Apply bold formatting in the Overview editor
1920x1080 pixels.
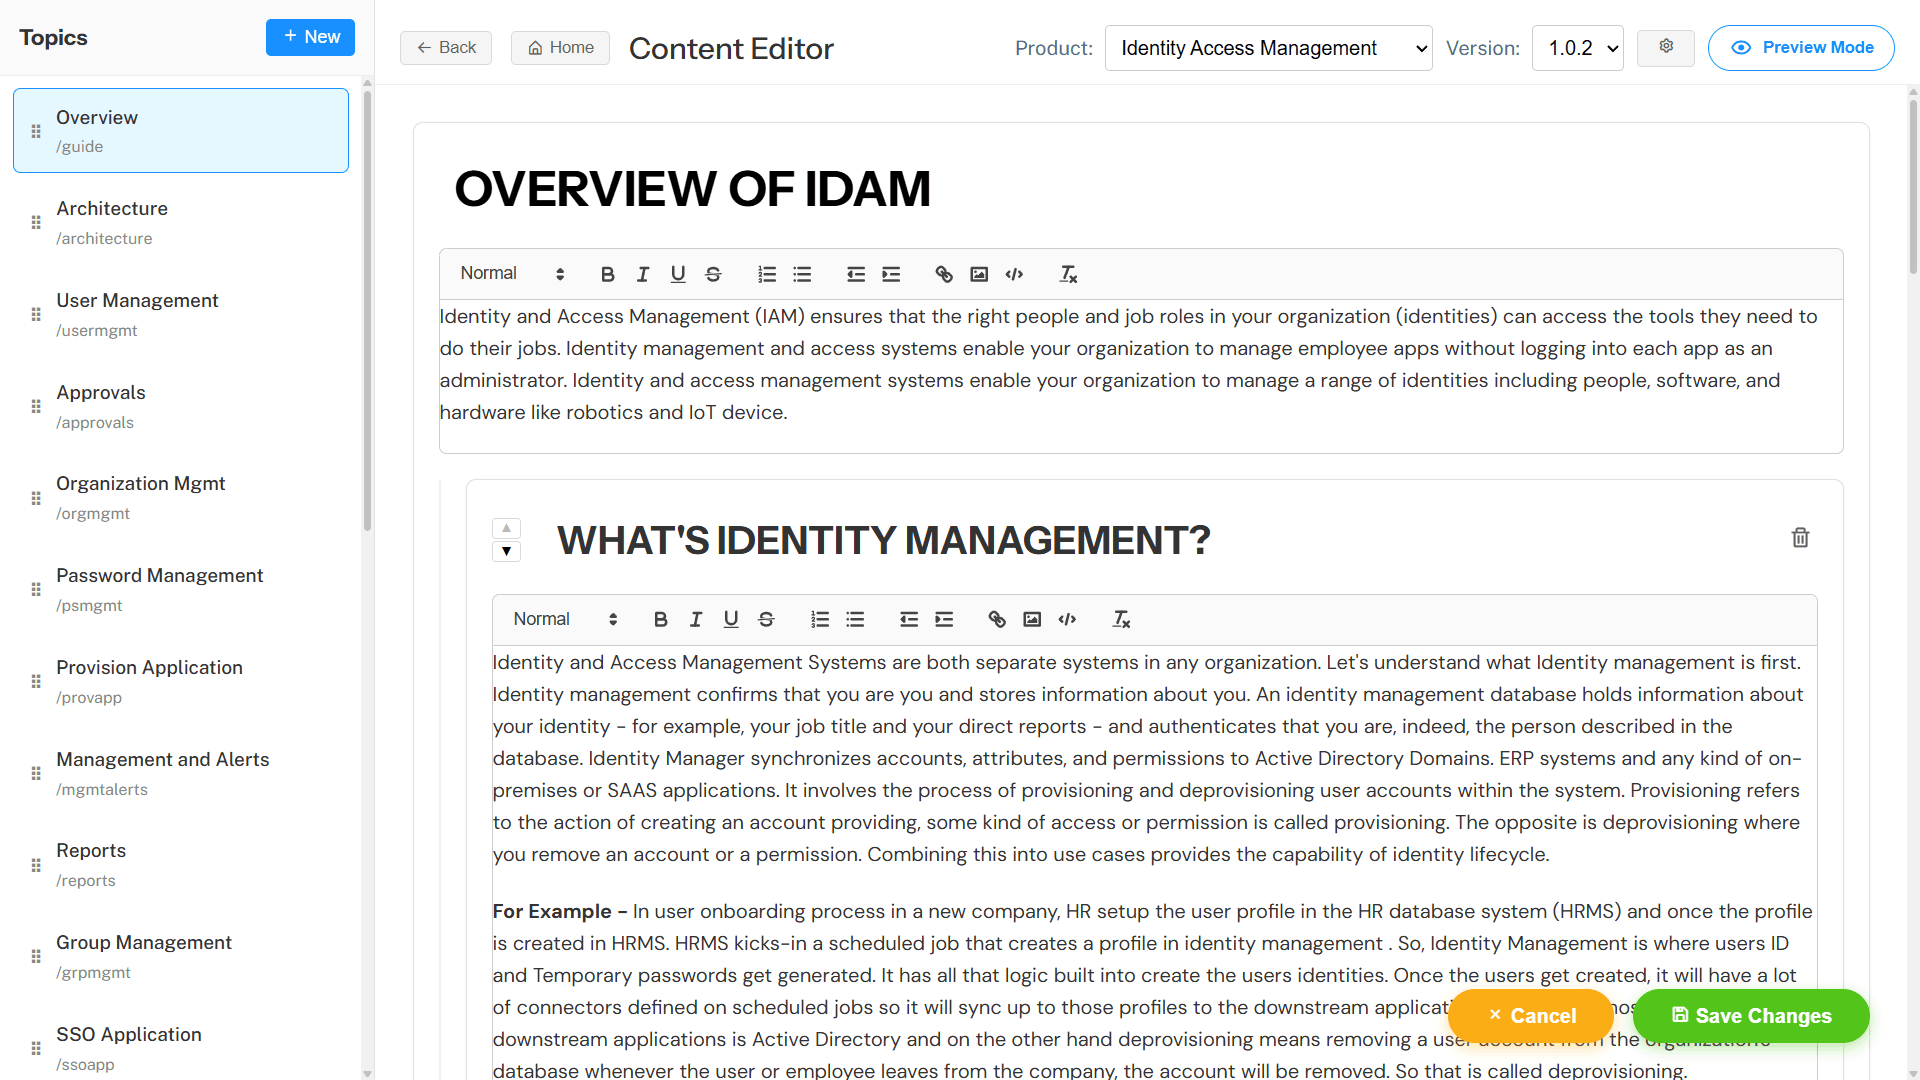click(607, 274)
